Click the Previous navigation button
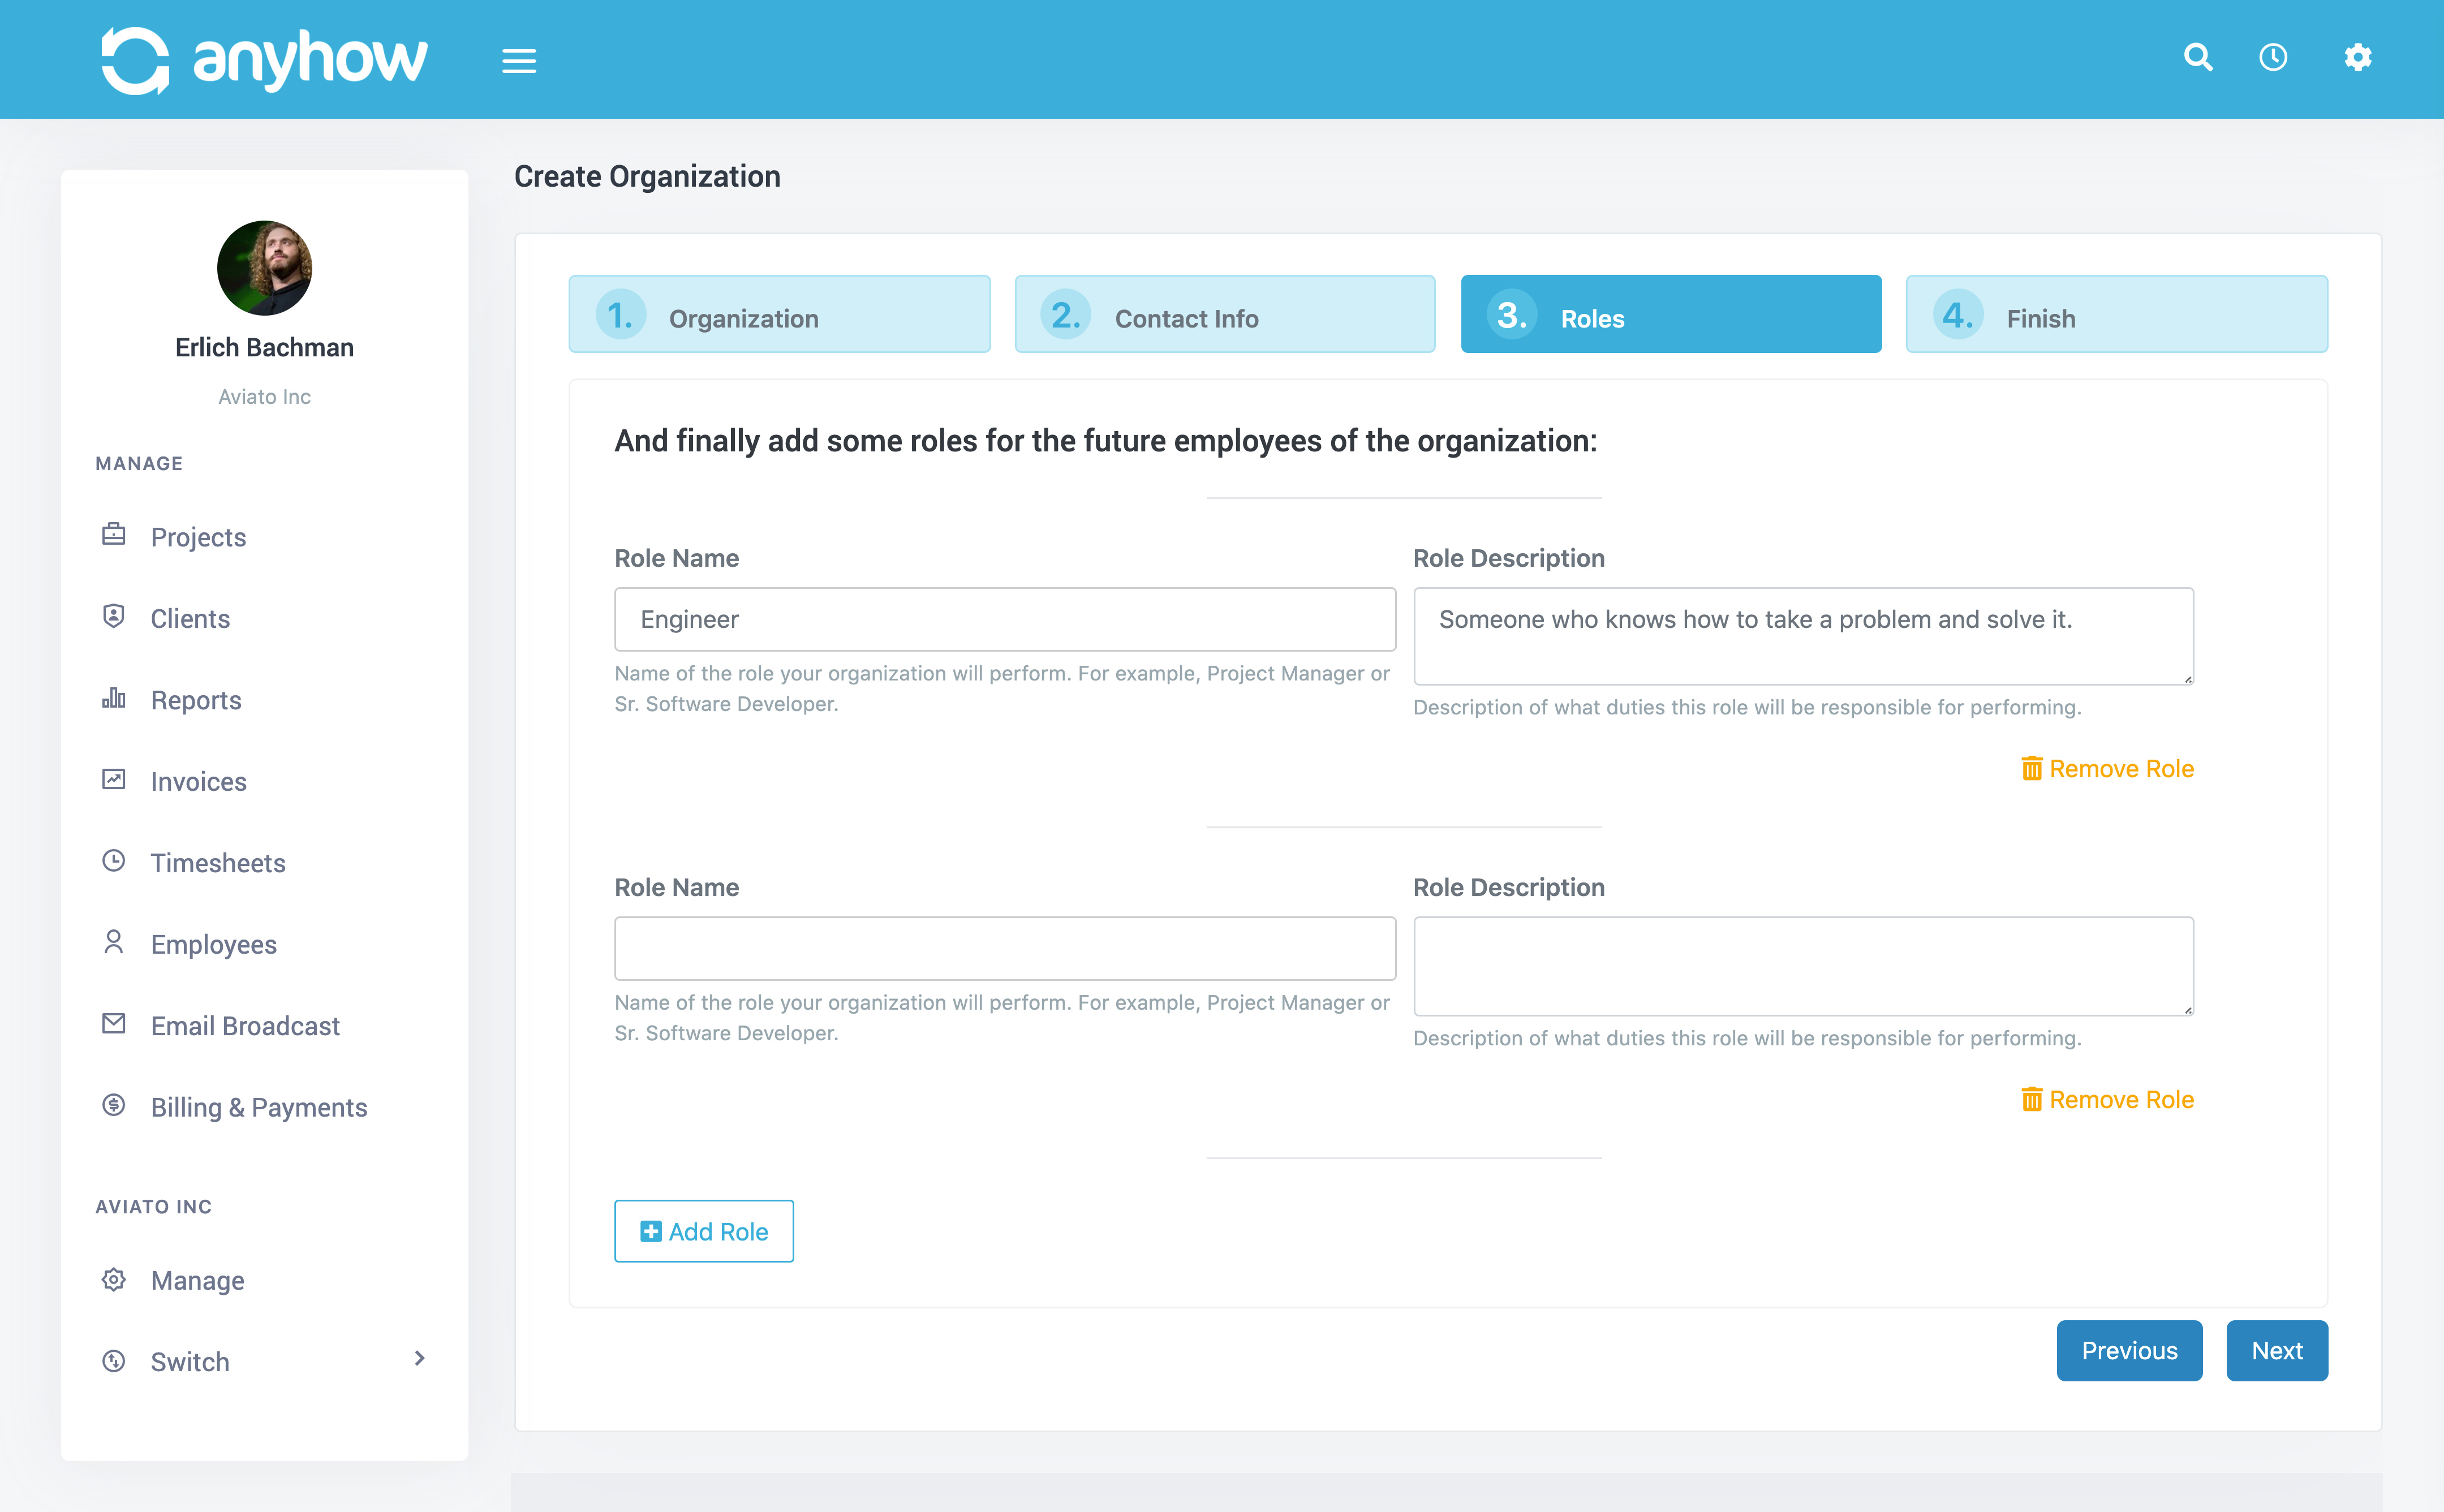2444x1512 pixels. pos(2130,1350)
